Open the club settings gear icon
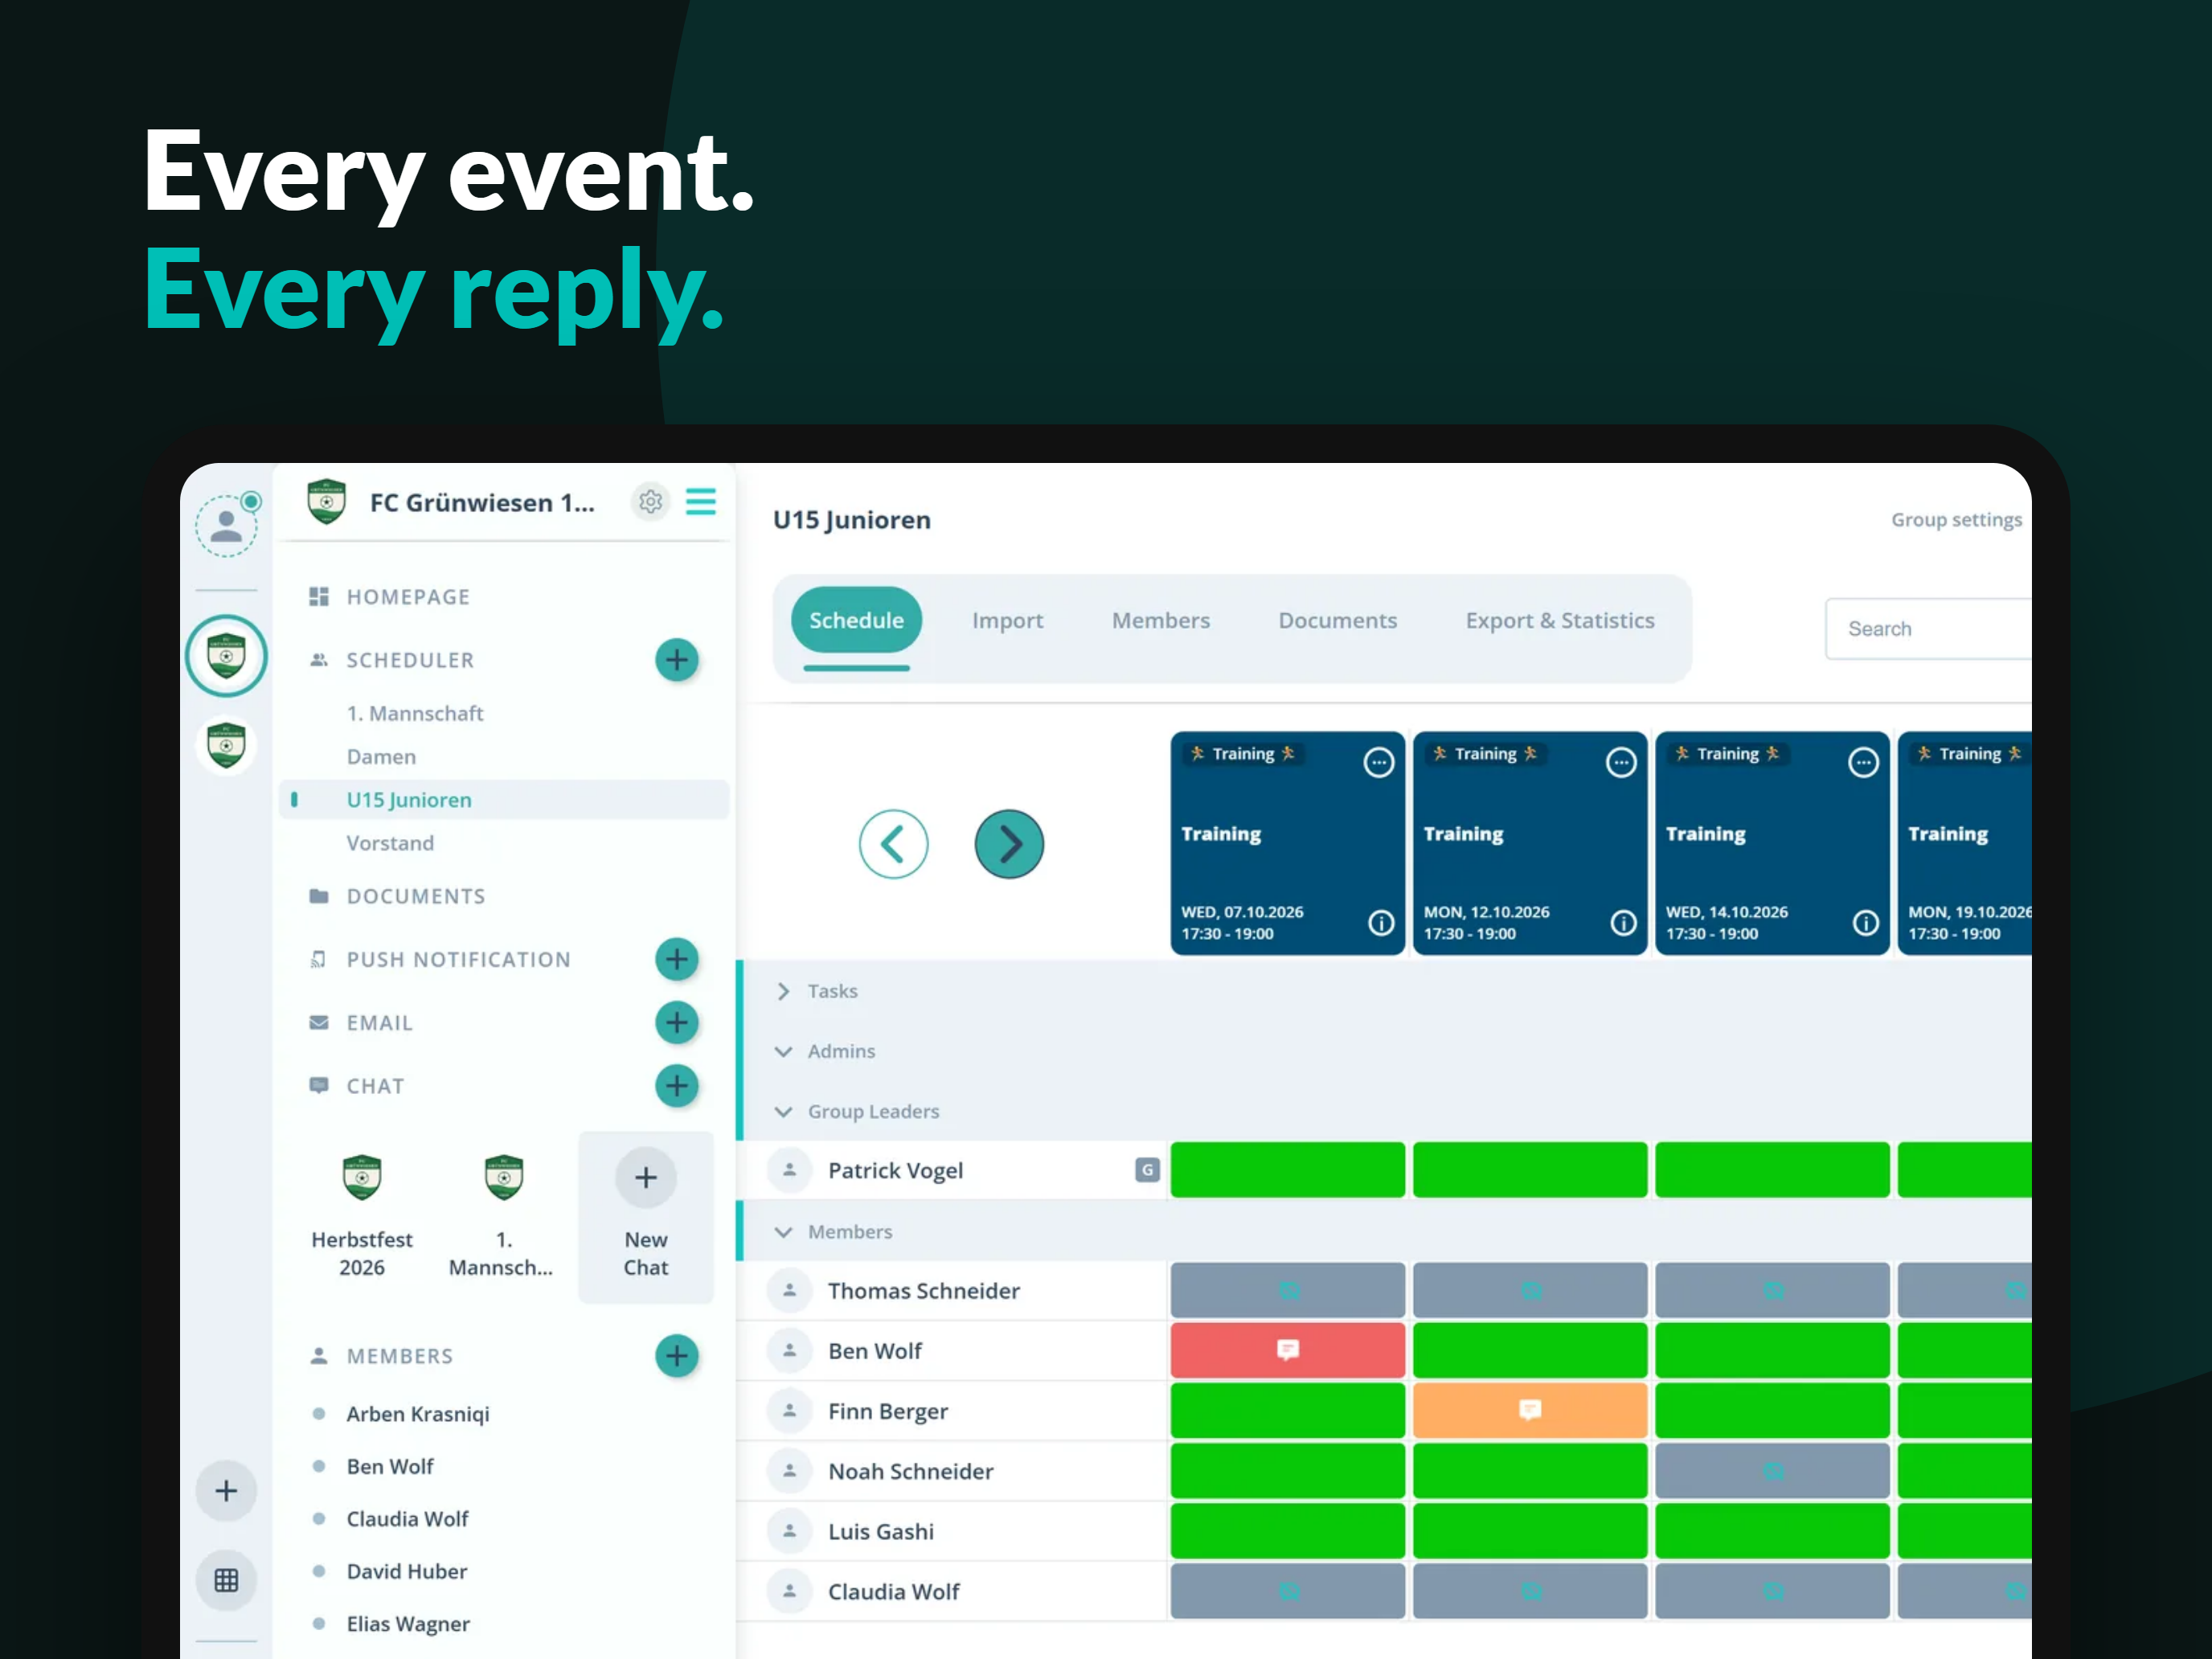 650,501
